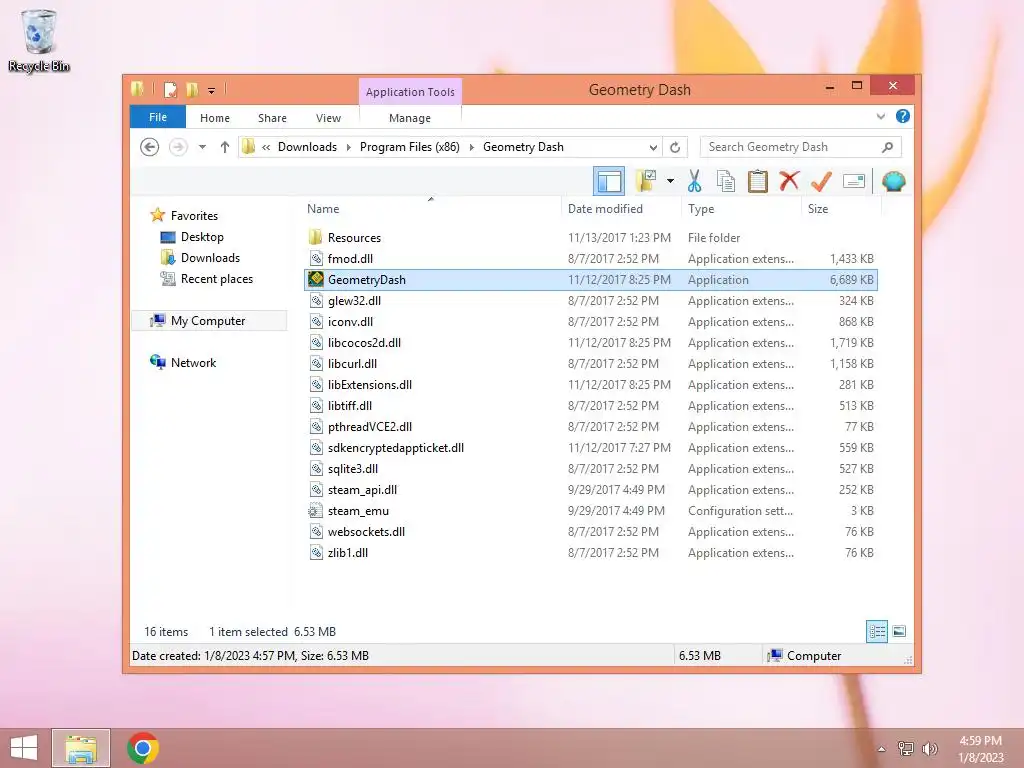Click the orange checkmark properties icon
Image resolution: width=1024 pixels, height=768 pixels.
(821, 181)
